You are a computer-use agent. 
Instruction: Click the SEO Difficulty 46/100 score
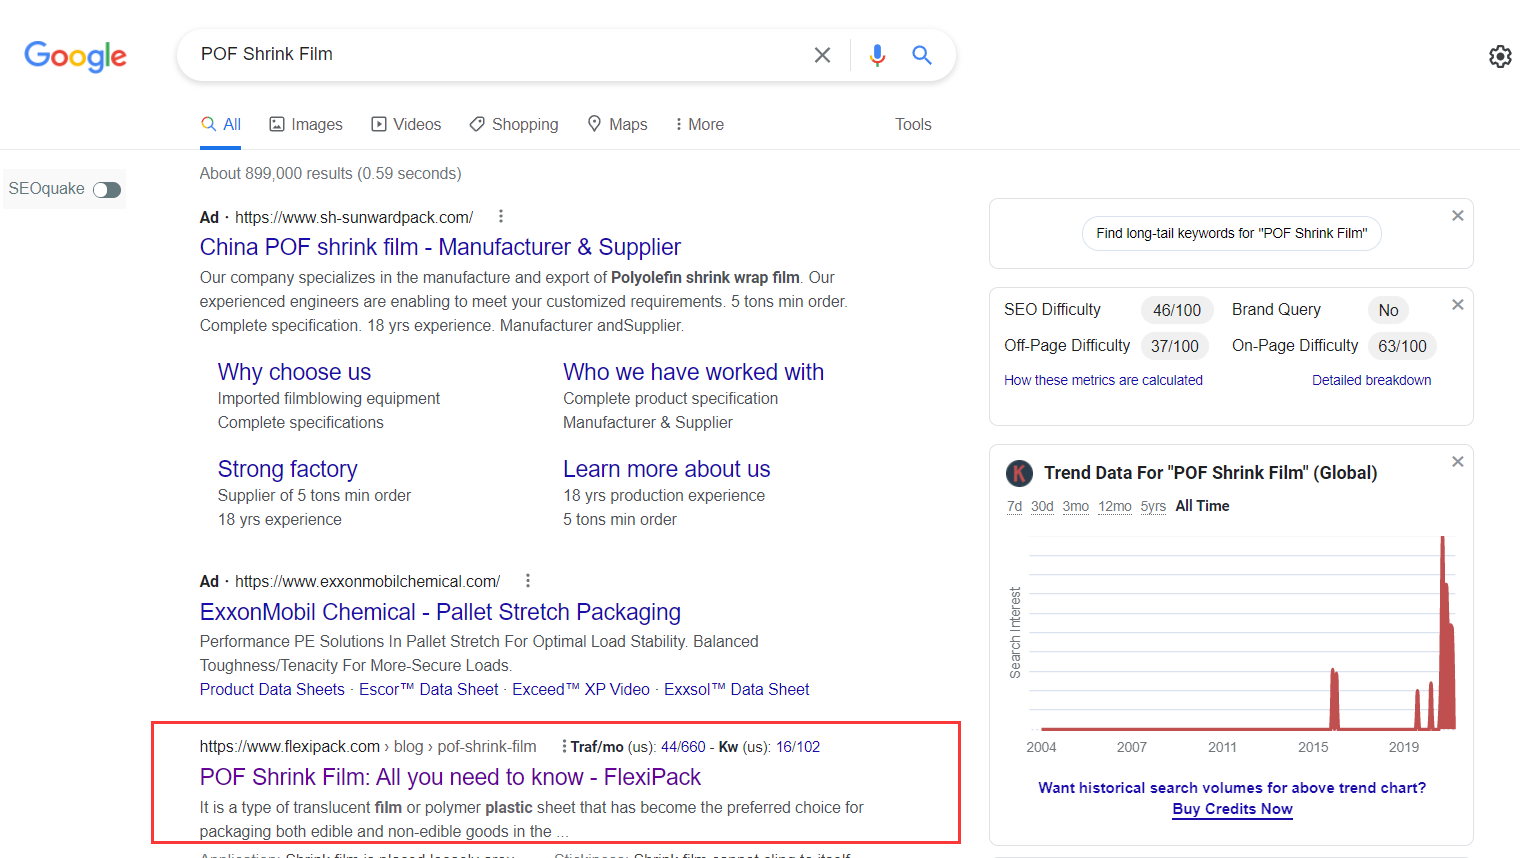tap(1177, 310)
